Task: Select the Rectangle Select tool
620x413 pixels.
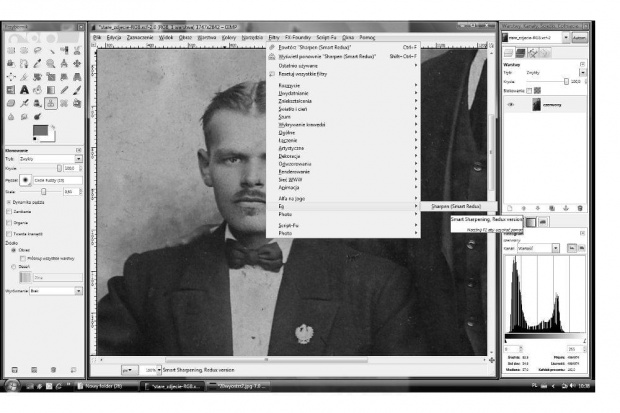Action: 11,50
